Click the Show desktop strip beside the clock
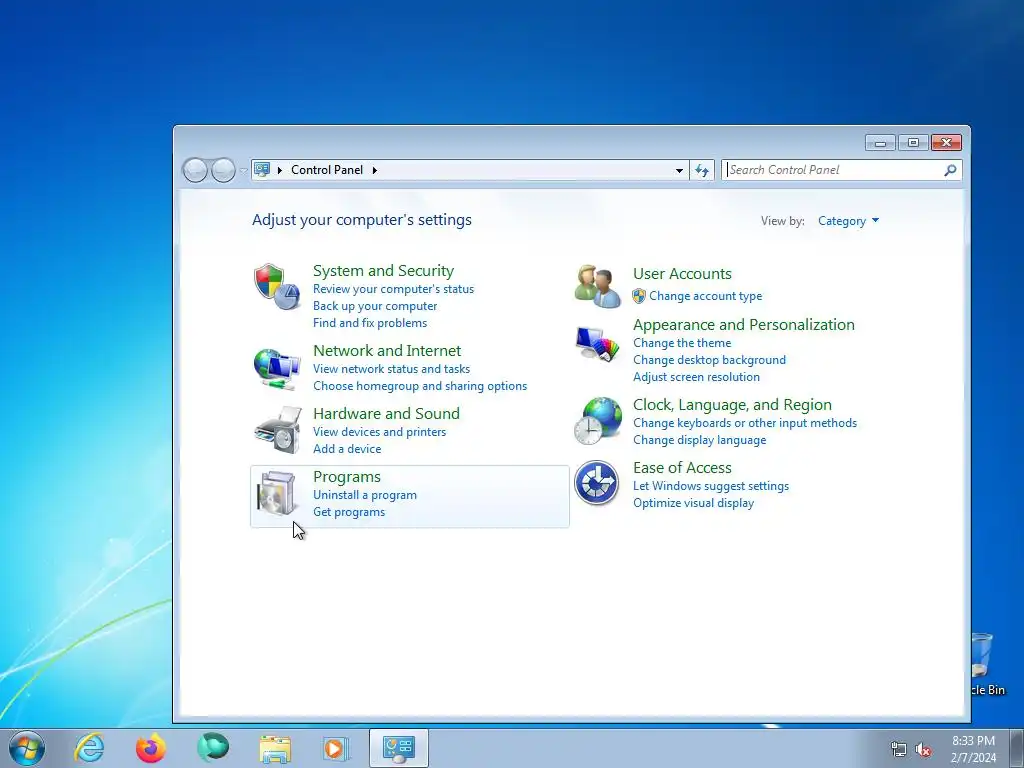 (x=1017, y=748)
